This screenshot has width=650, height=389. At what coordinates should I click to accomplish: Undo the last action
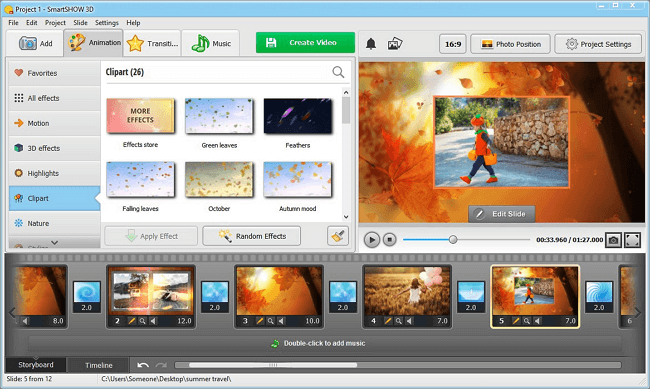click(x=143, y=365)
